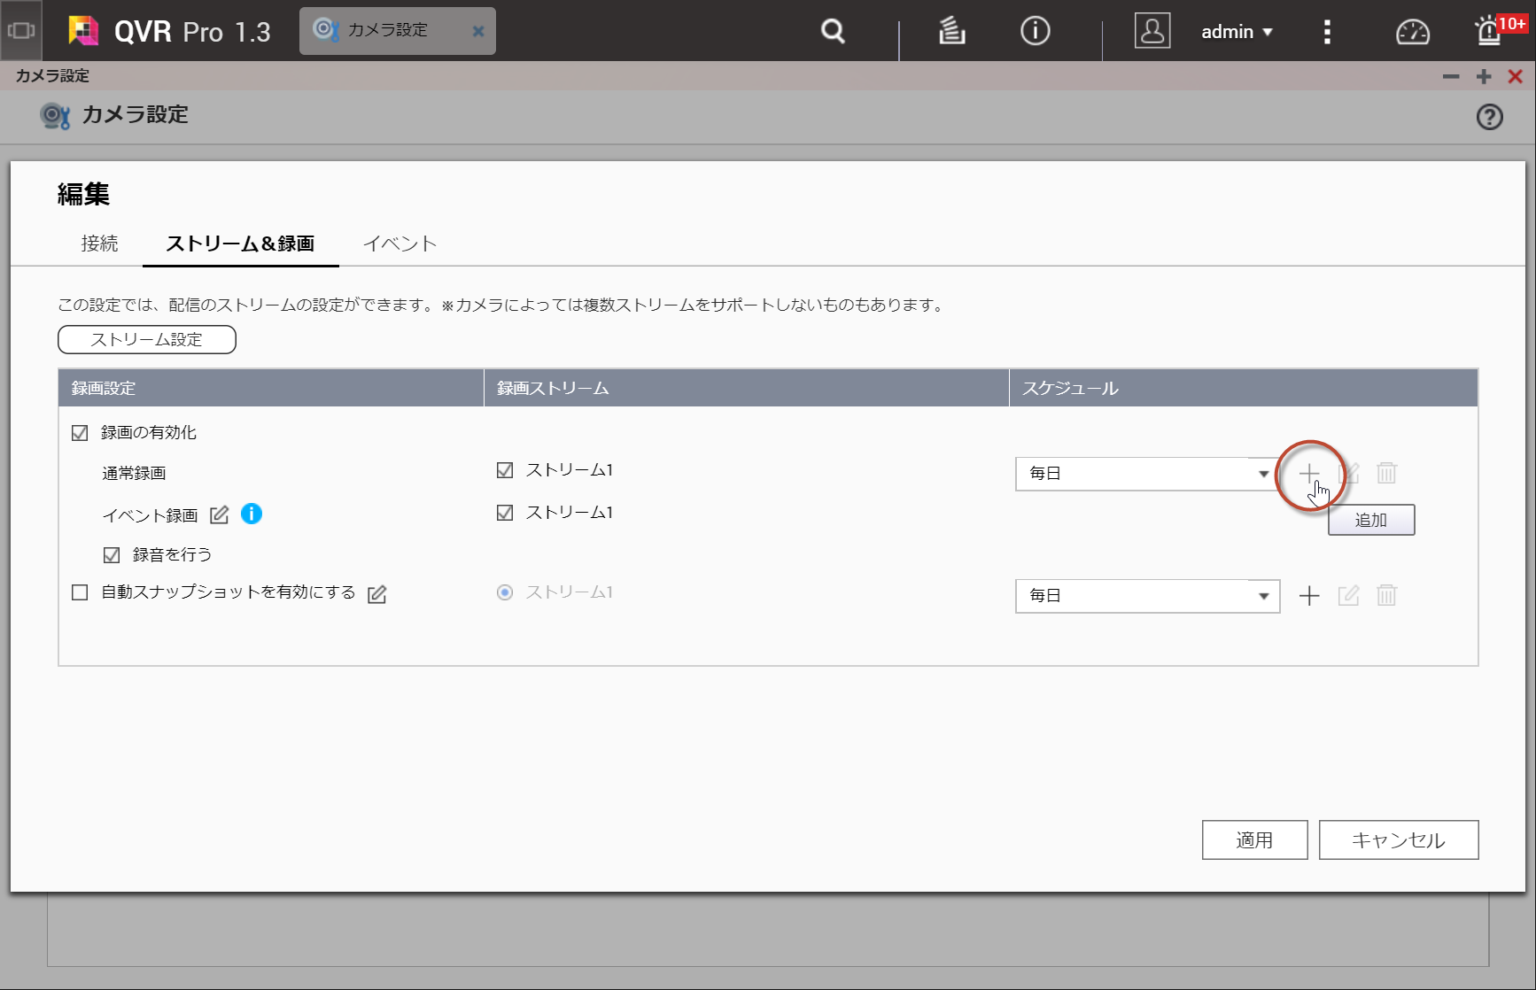Click the information circle icon in top bar

[x=1035, y=31]
